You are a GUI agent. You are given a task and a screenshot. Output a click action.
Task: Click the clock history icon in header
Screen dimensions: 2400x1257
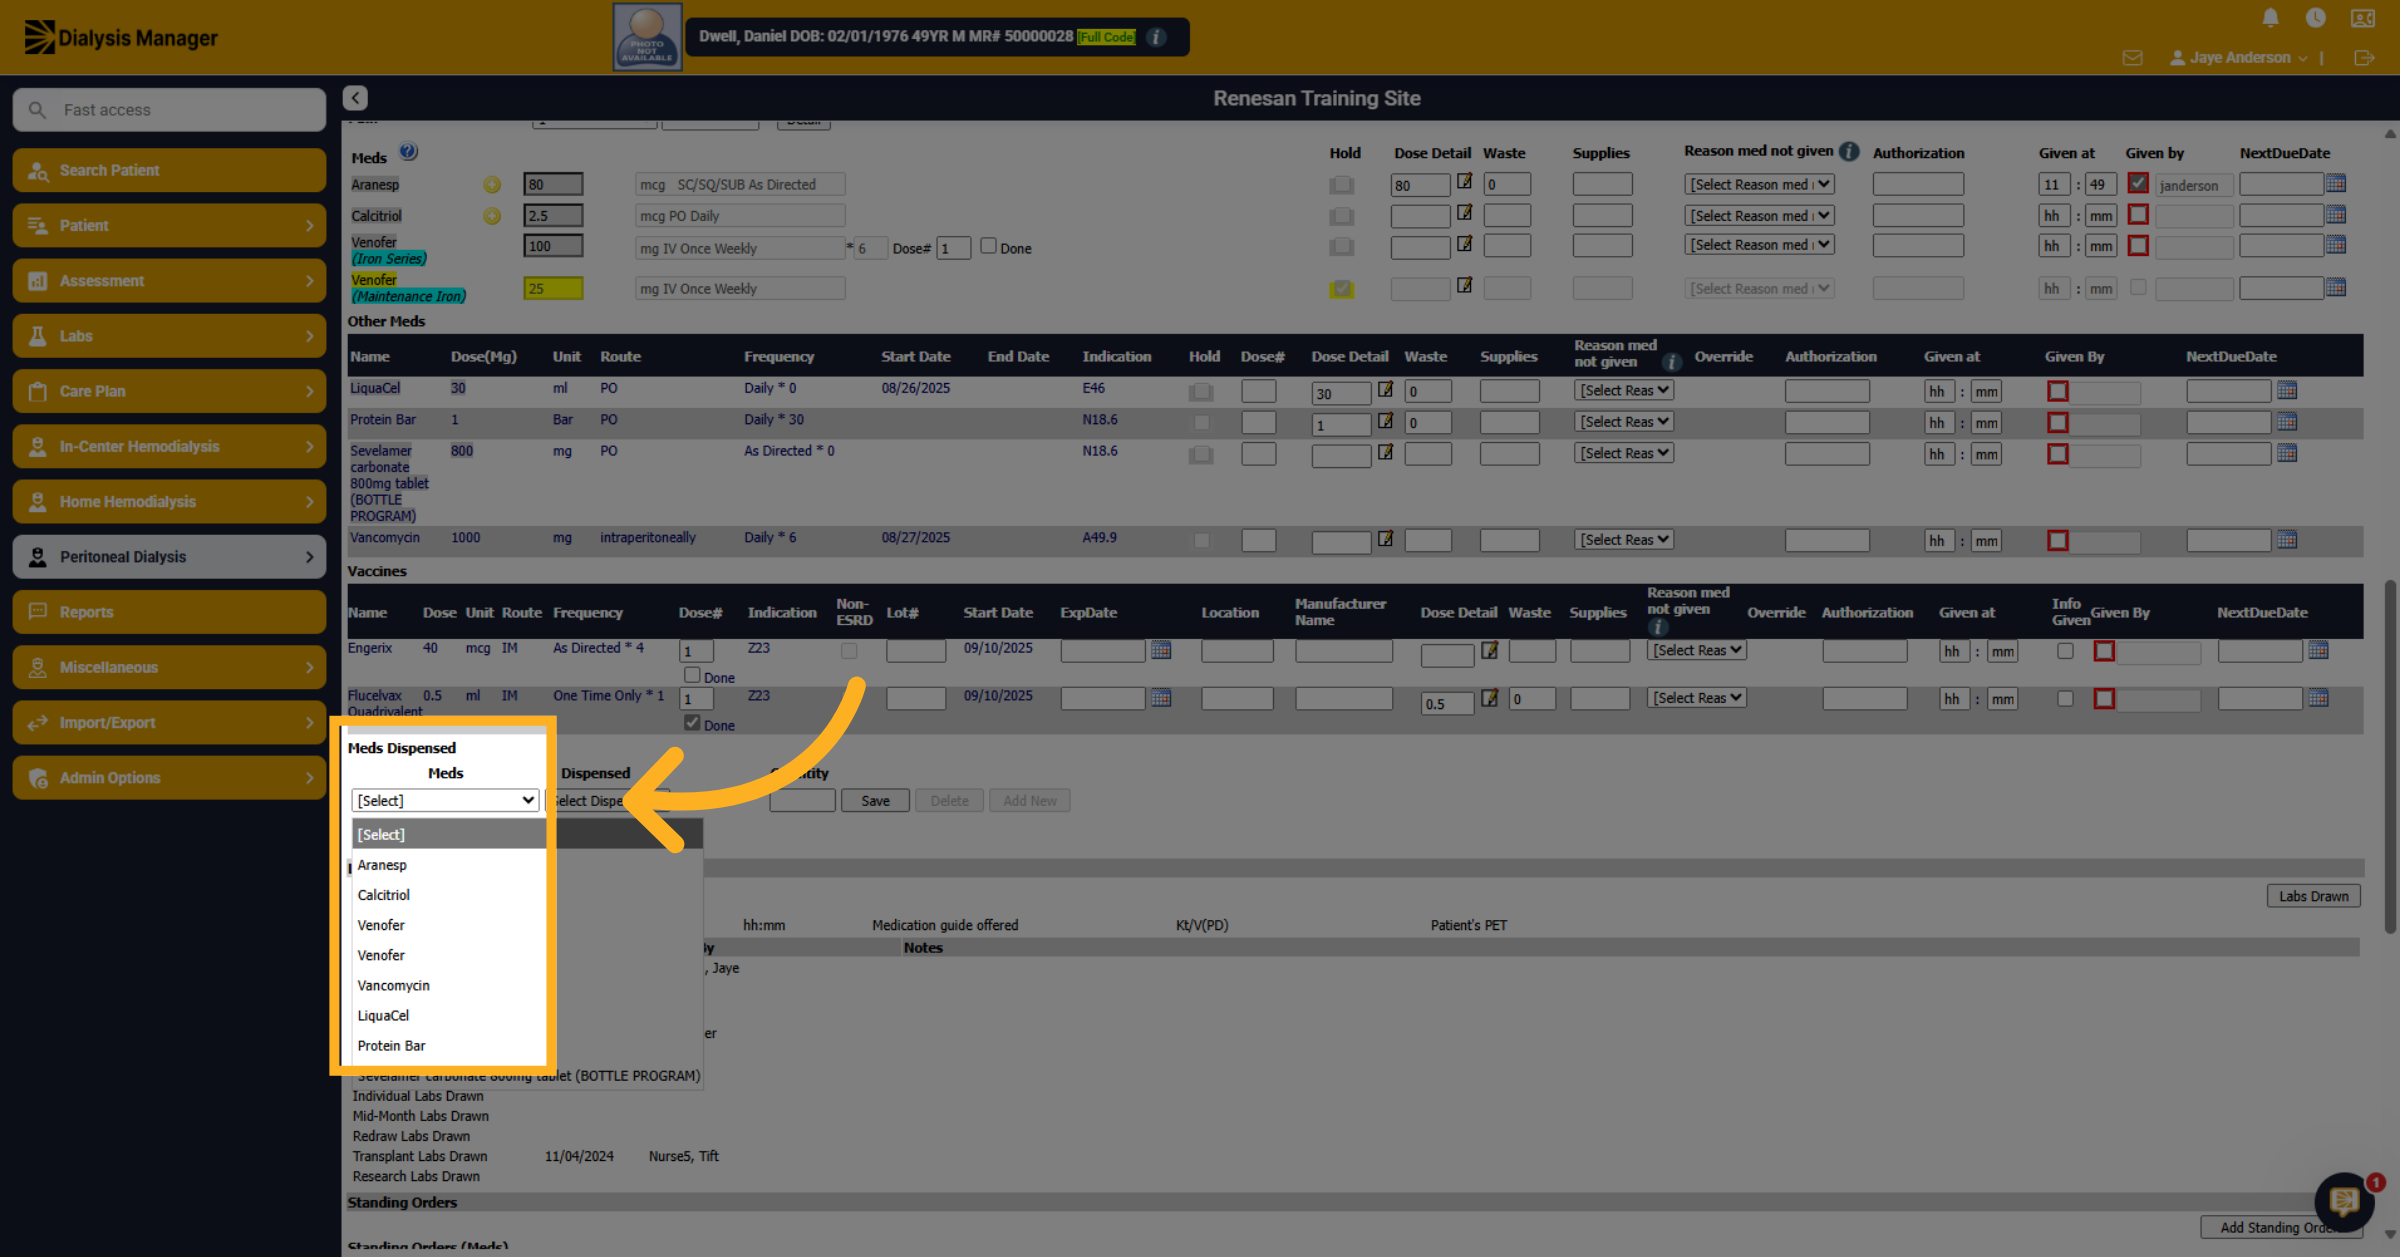pyautogui.click(x=2315, y=18)
